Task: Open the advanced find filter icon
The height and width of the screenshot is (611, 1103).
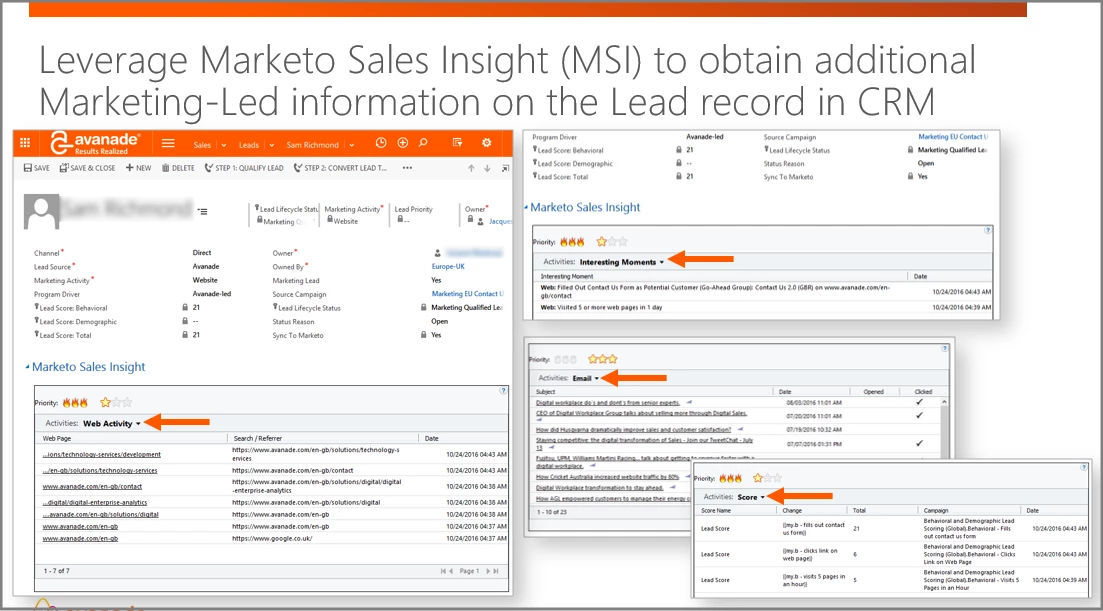Action: 457,143
